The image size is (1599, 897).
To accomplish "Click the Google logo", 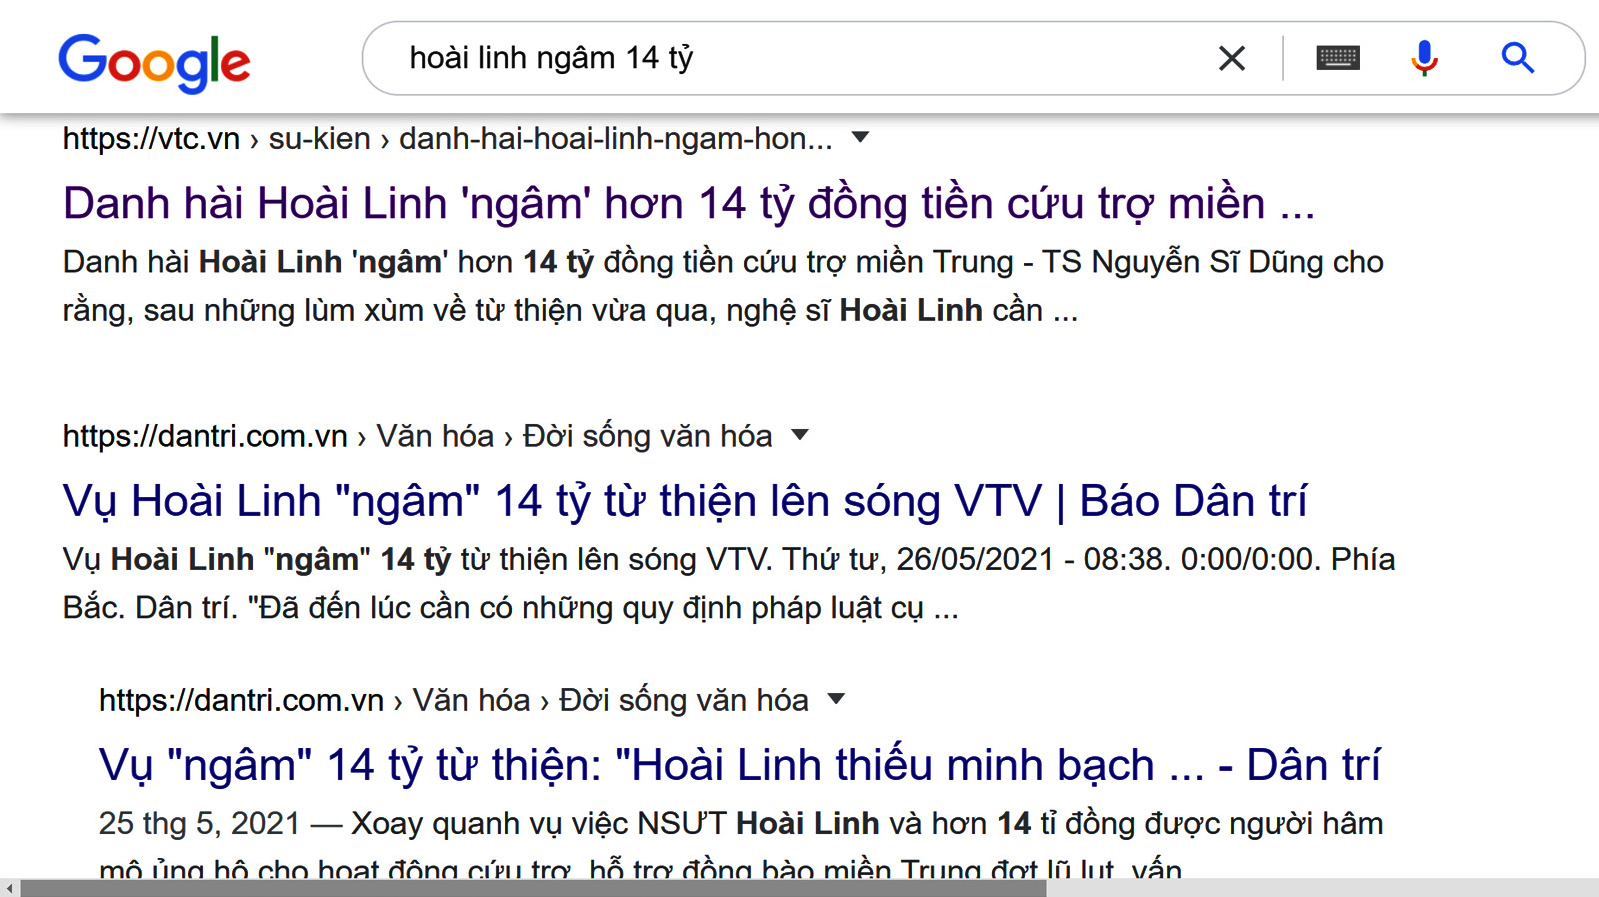I will click(x=154, y=62).
